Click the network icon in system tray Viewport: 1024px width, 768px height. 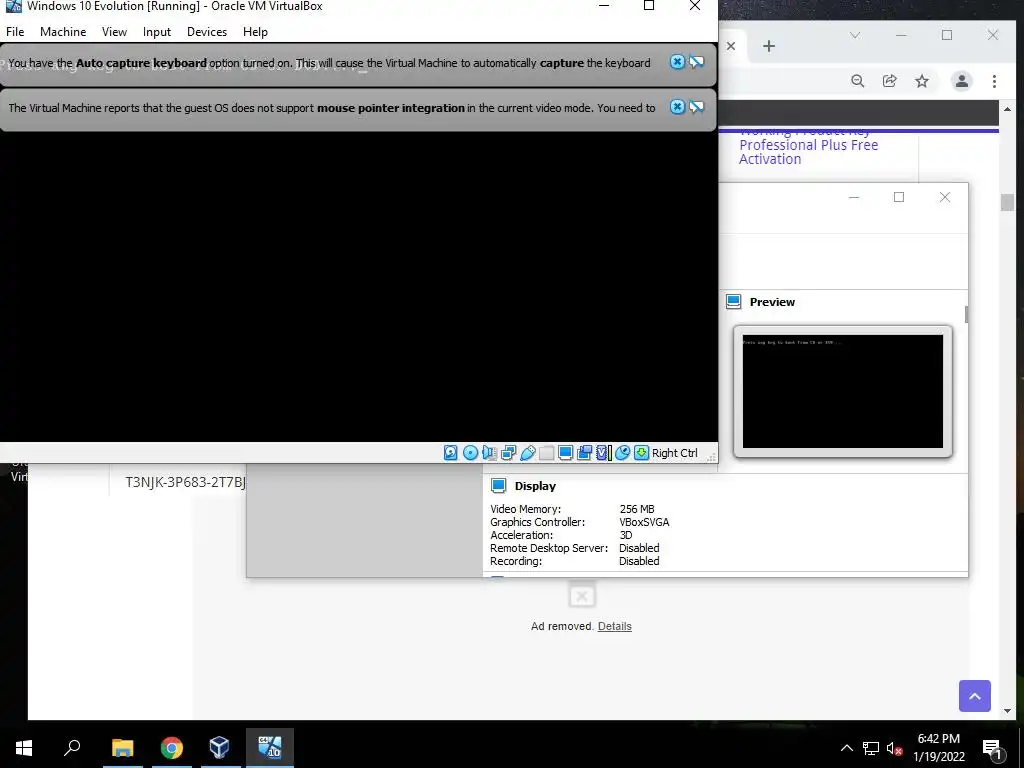[x=871, y=748]
